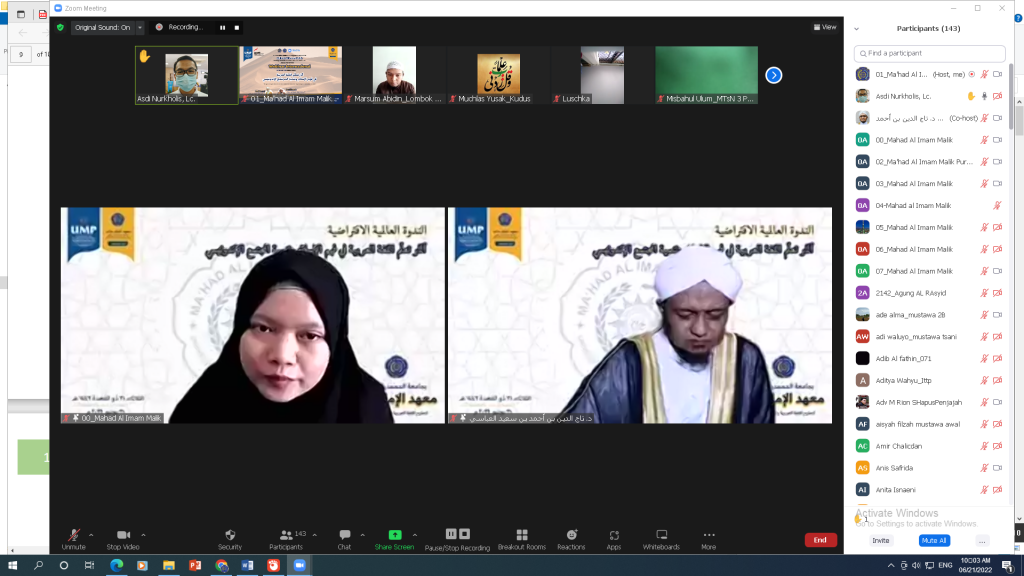Click the green Share Screen icon

(394, 535)
